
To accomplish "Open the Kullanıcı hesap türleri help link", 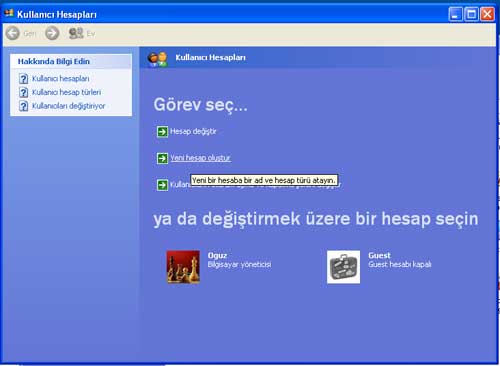I will (x=66, y=92).
